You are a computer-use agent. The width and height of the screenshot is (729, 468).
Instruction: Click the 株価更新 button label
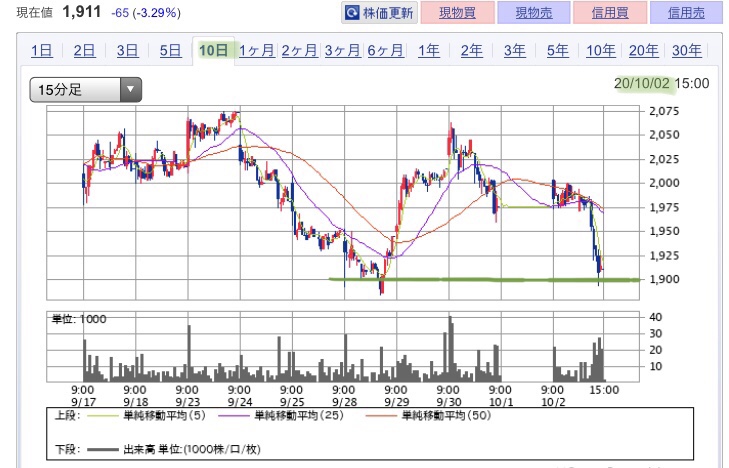pos(388,13)
